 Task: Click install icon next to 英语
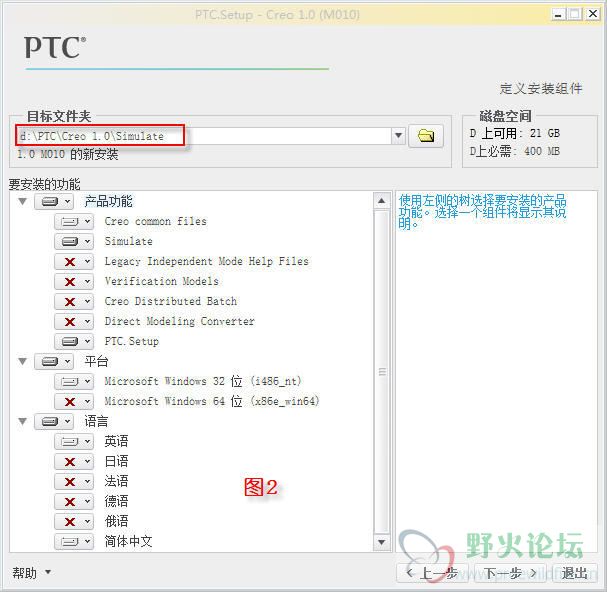[70, 441]
